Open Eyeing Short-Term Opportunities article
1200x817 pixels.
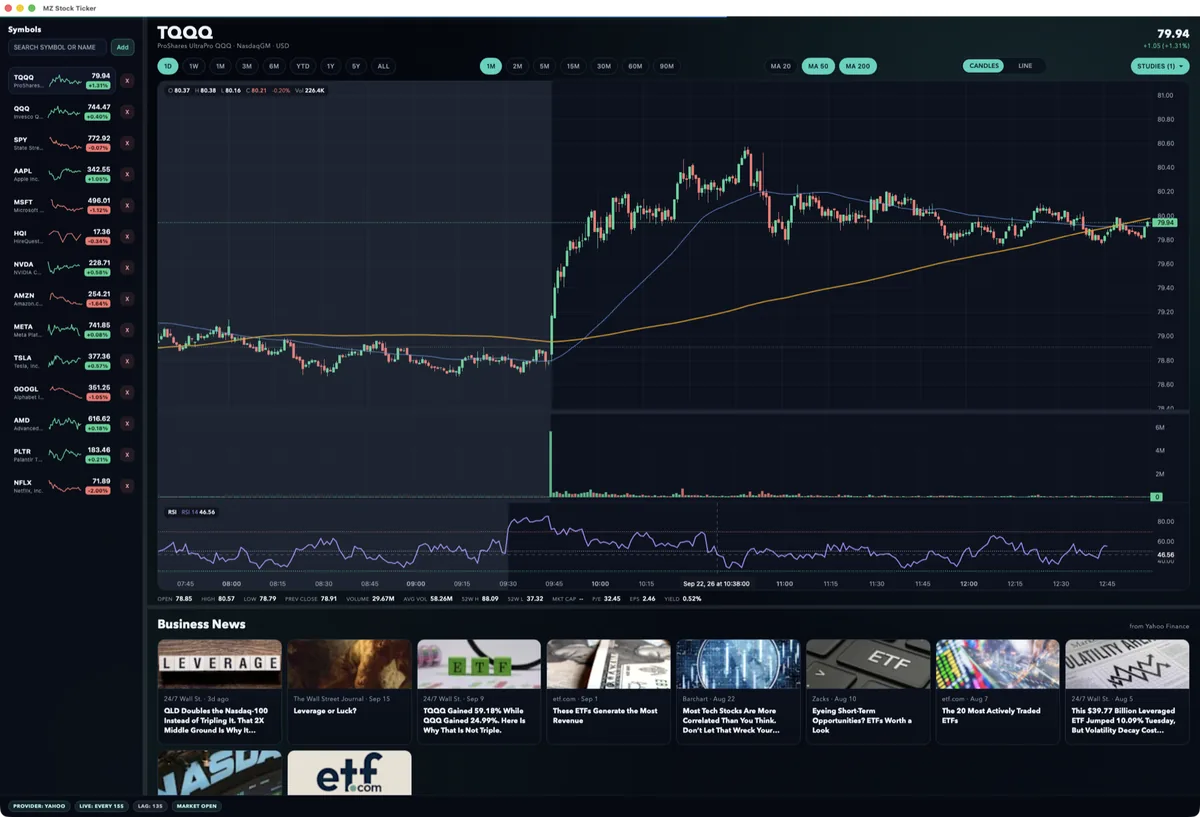click(x=868, y=692)
